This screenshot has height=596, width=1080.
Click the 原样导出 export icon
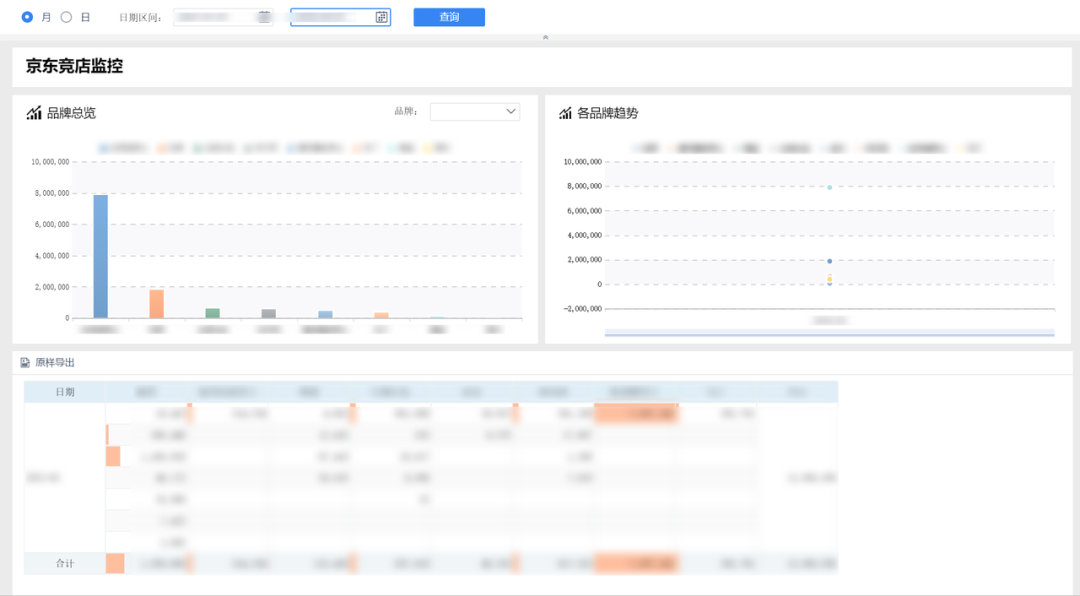coord(25,362)
